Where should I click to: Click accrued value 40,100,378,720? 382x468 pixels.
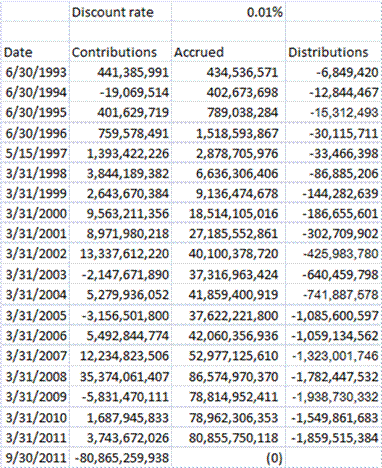[x=228, y=254]
